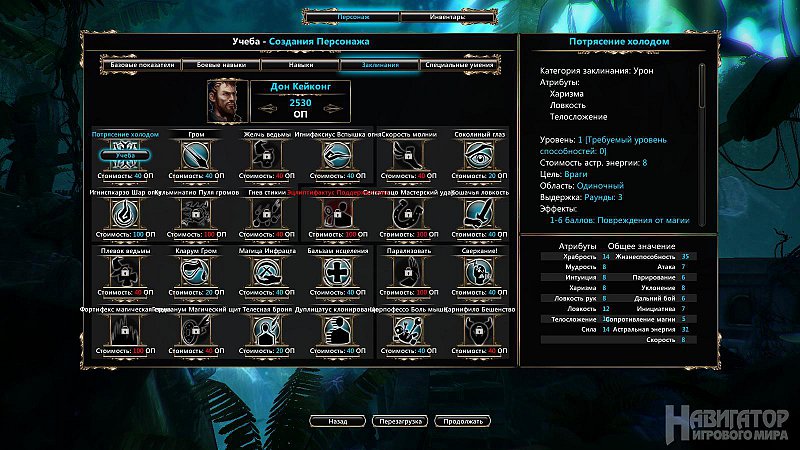The height and width of the screenshot is (450, 800).
Task: Click the Назад button
Action: pos(338,421)
